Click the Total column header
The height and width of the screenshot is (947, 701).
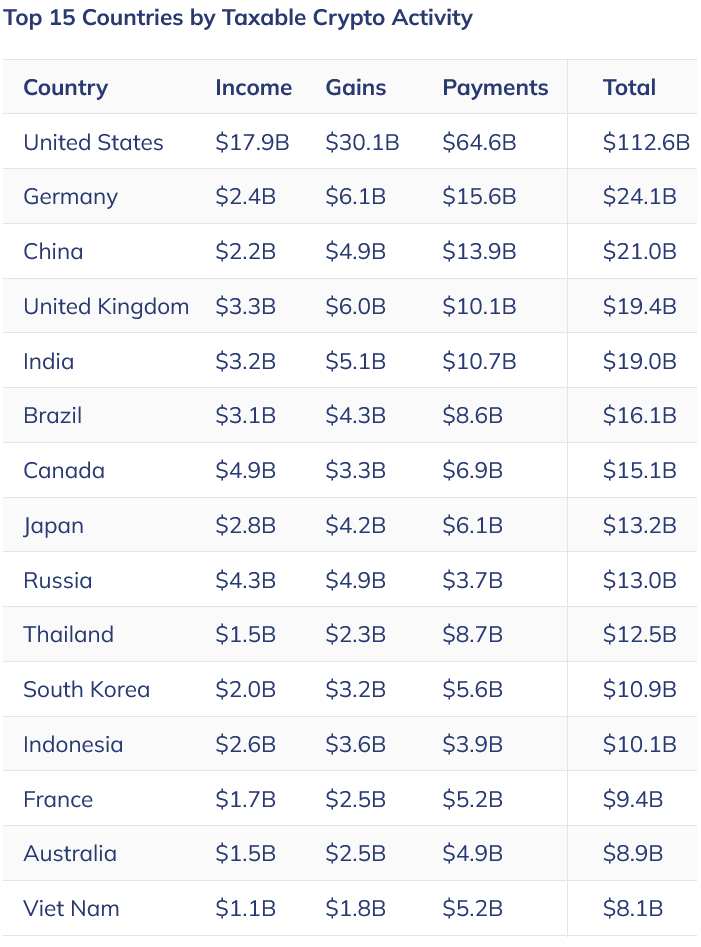629,88
